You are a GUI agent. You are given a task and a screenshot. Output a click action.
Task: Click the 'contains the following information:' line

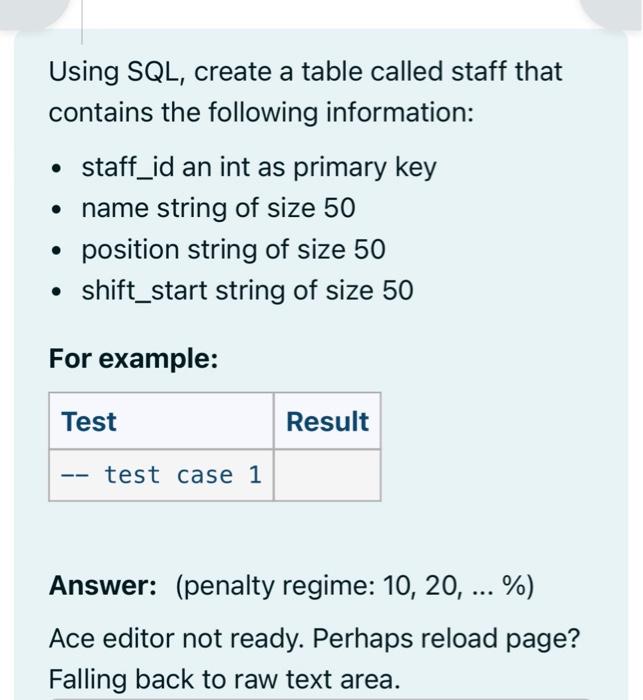click(x=261, y=112)
